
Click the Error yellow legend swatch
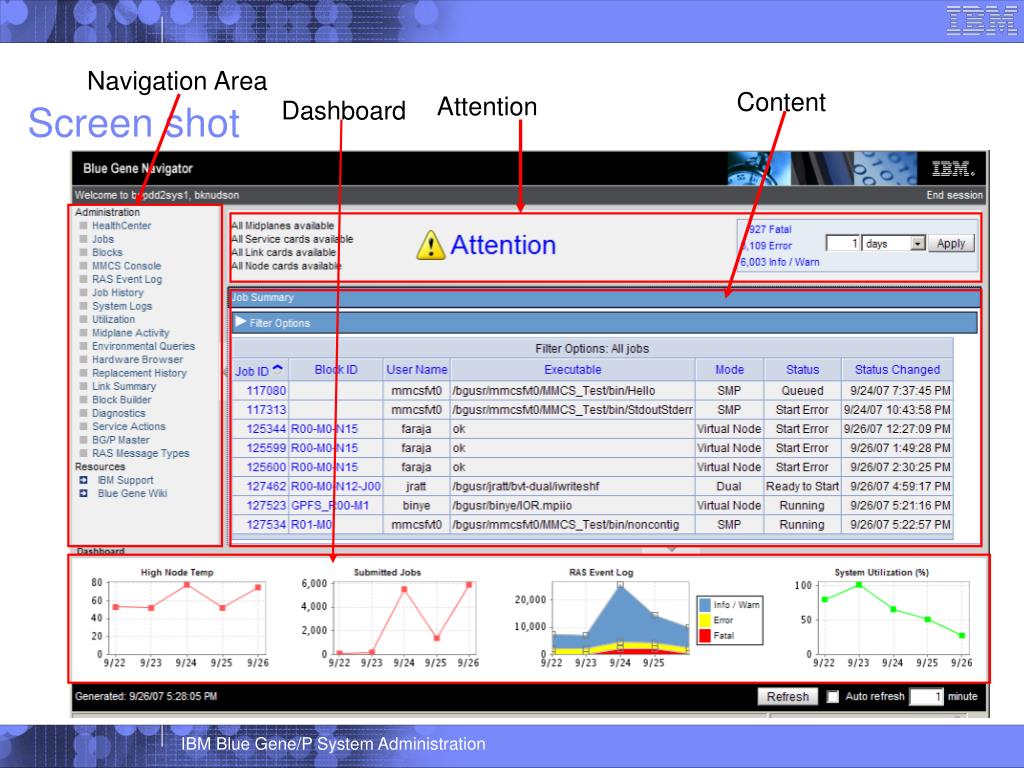(x=705, y=620)
